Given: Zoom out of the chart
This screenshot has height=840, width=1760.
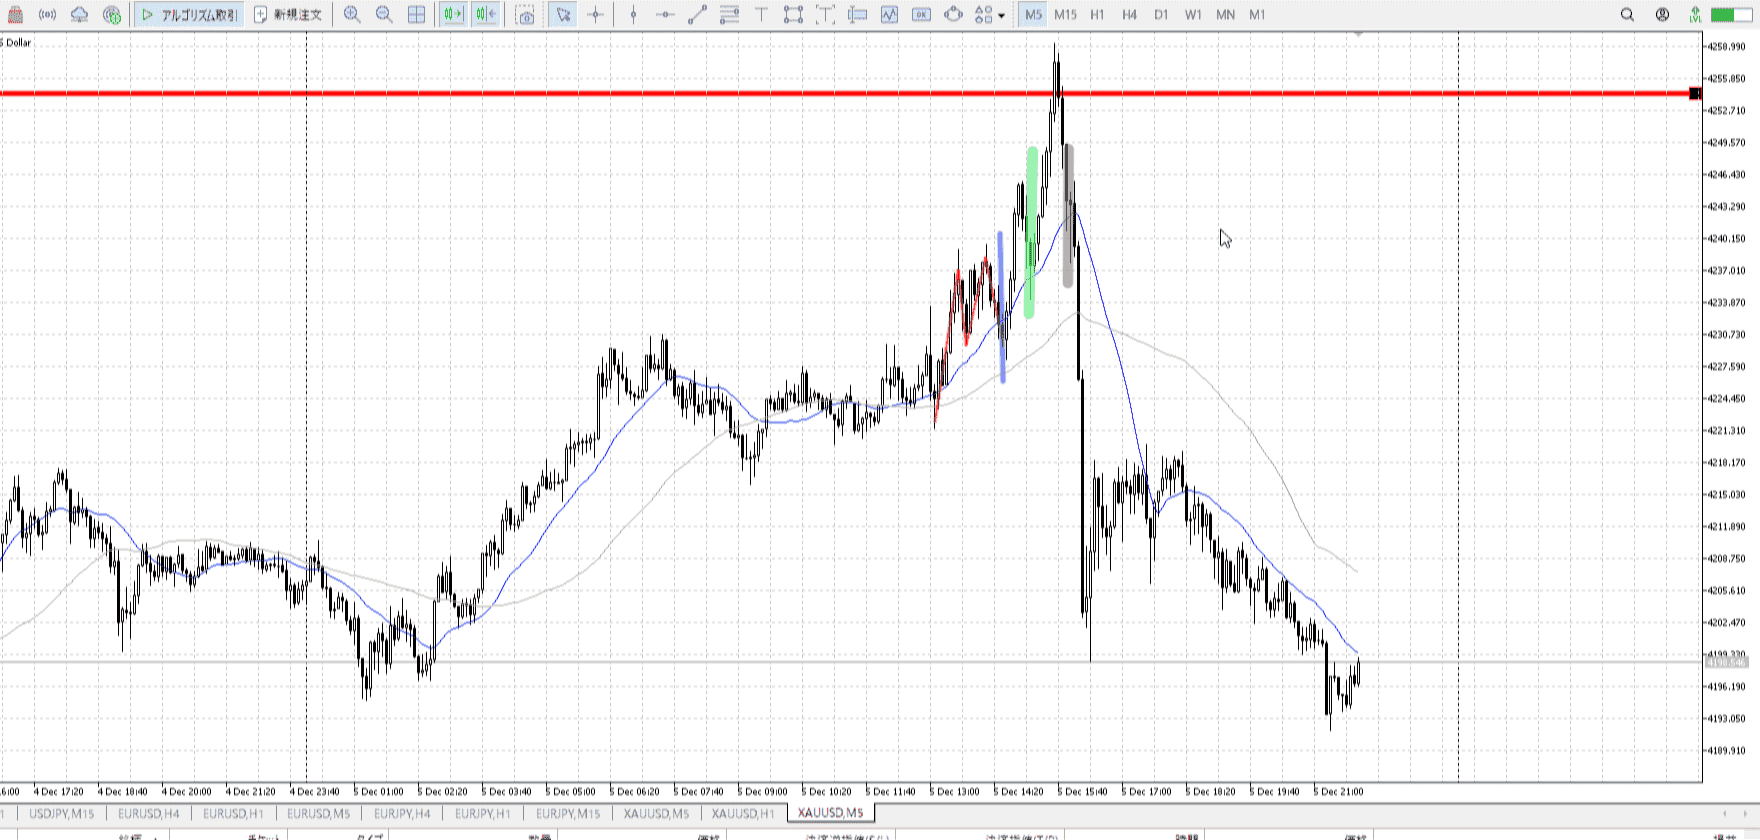Looking at the screenshot, I should point(384,15).
